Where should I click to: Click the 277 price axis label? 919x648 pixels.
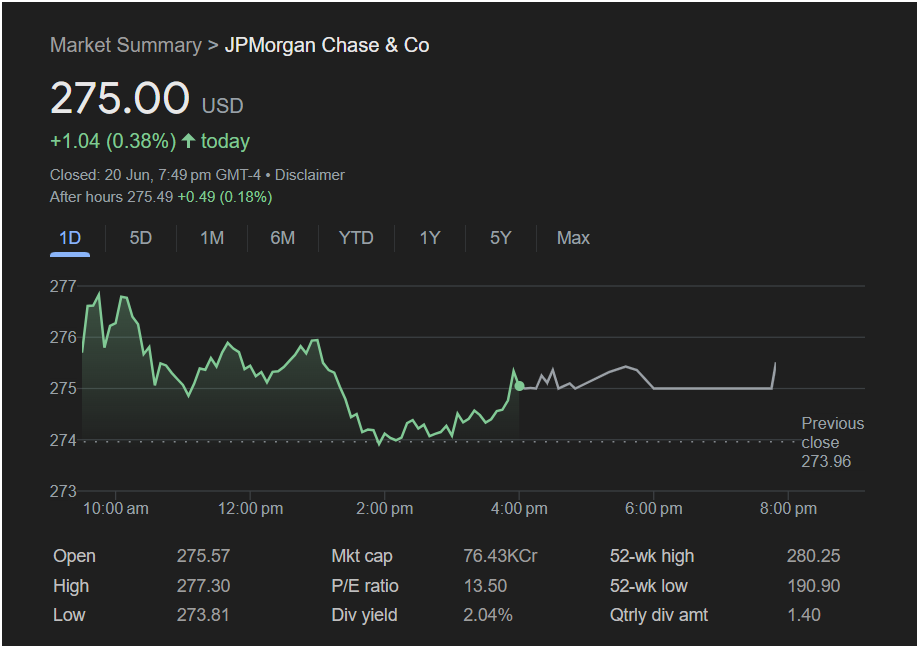point(63,287)
